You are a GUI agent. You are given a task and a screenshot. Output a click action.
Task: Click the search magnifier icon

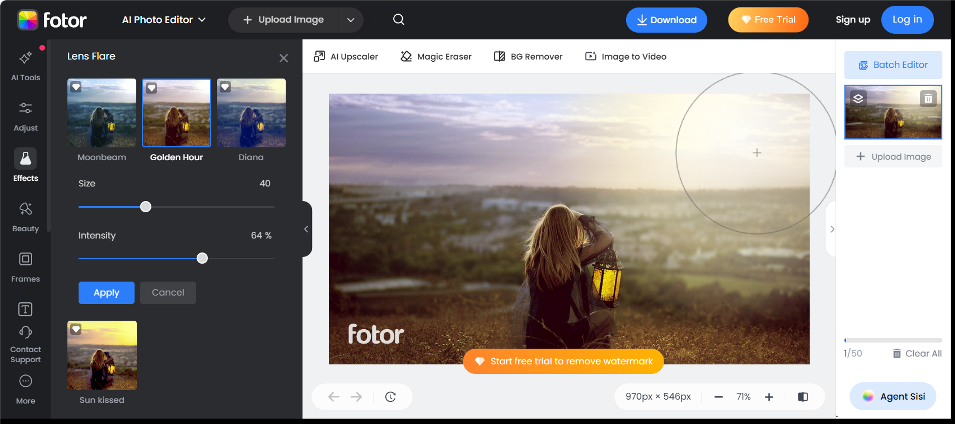(x=399, y=20)
